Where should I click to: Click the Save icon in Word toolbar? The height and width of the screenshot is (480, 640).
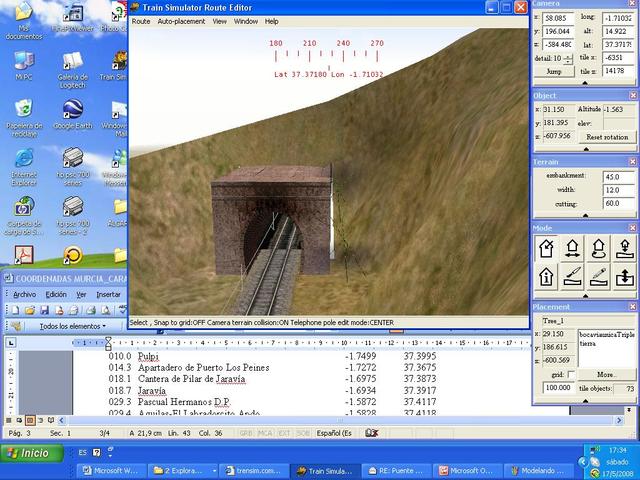pos(44,311)
